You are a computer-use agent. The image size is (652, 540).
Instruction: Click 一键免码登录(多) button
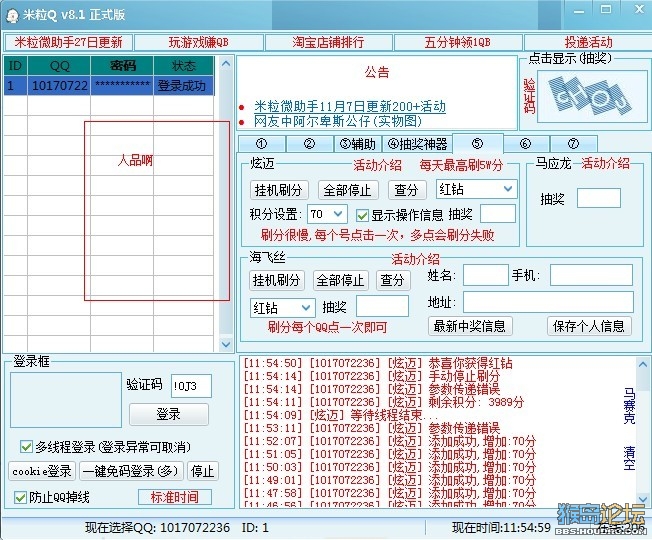(x=131, y=471)
